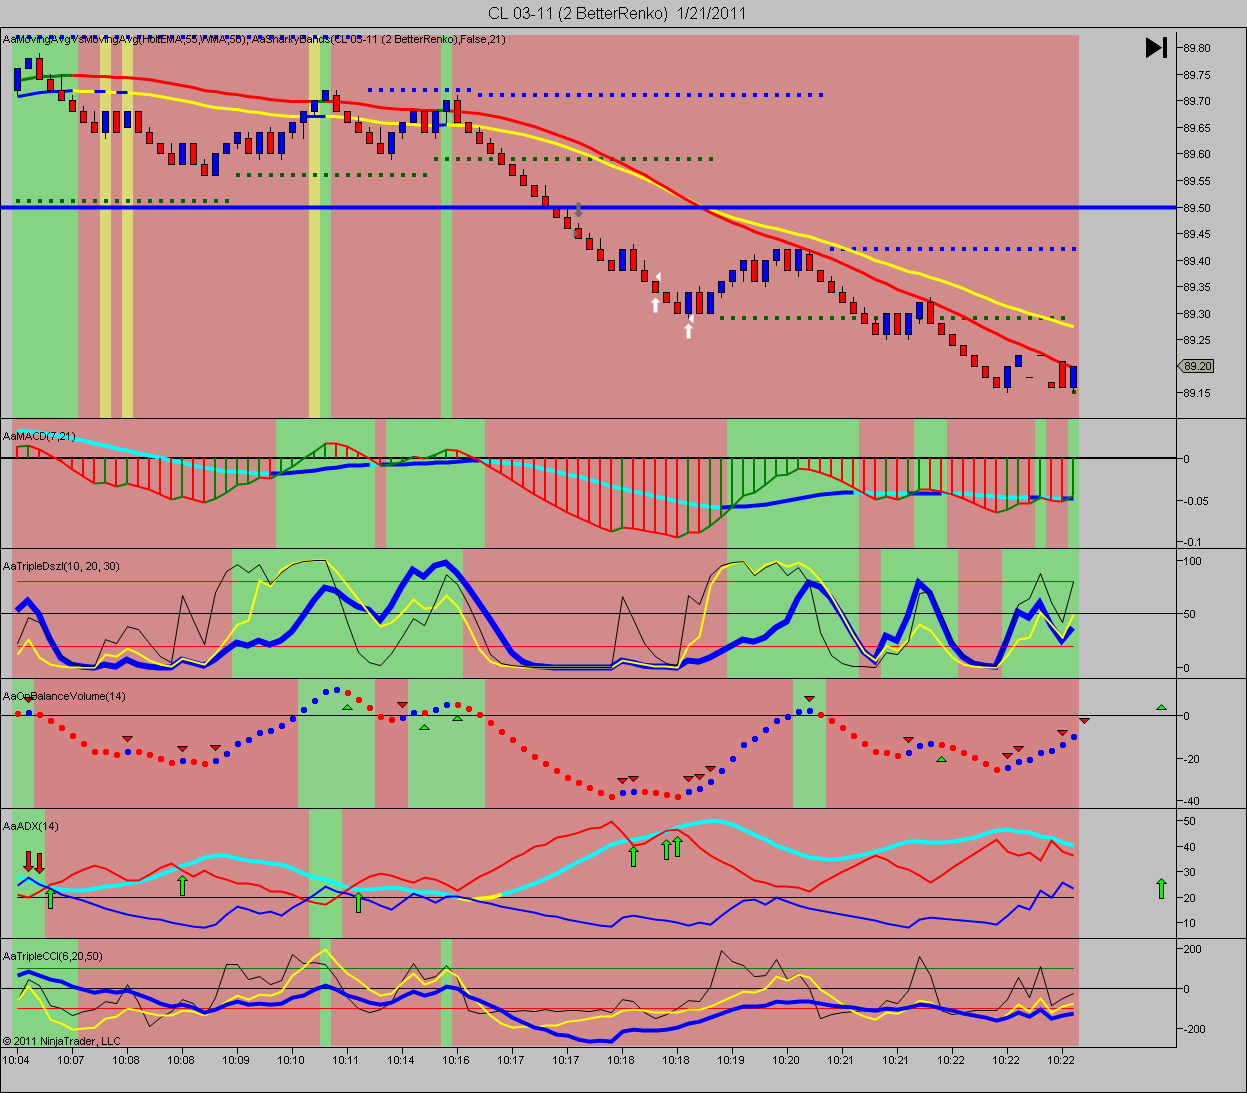The image size is (1247, 1093).
Task: Click the 89.30 price axis label
Action: (1197, 314)
